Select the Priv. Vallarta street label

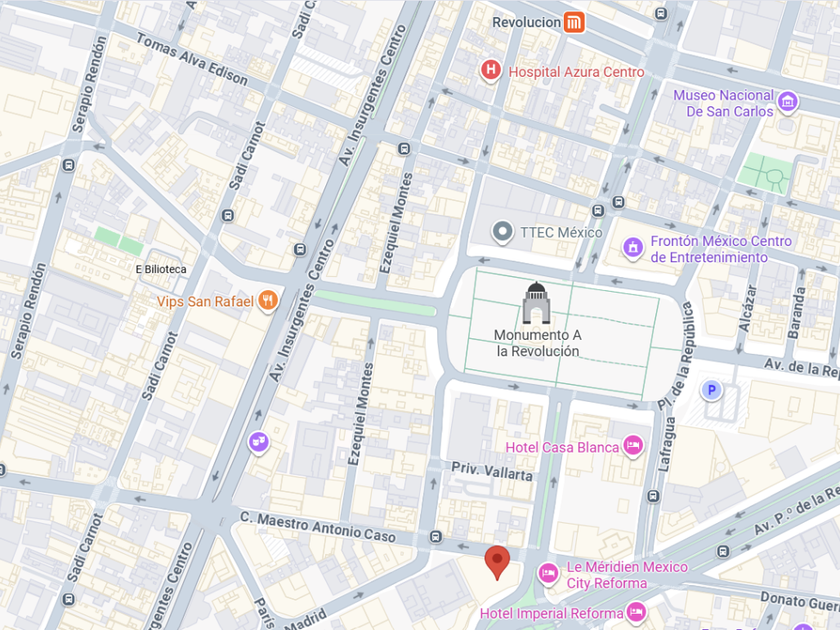point(492,471)
